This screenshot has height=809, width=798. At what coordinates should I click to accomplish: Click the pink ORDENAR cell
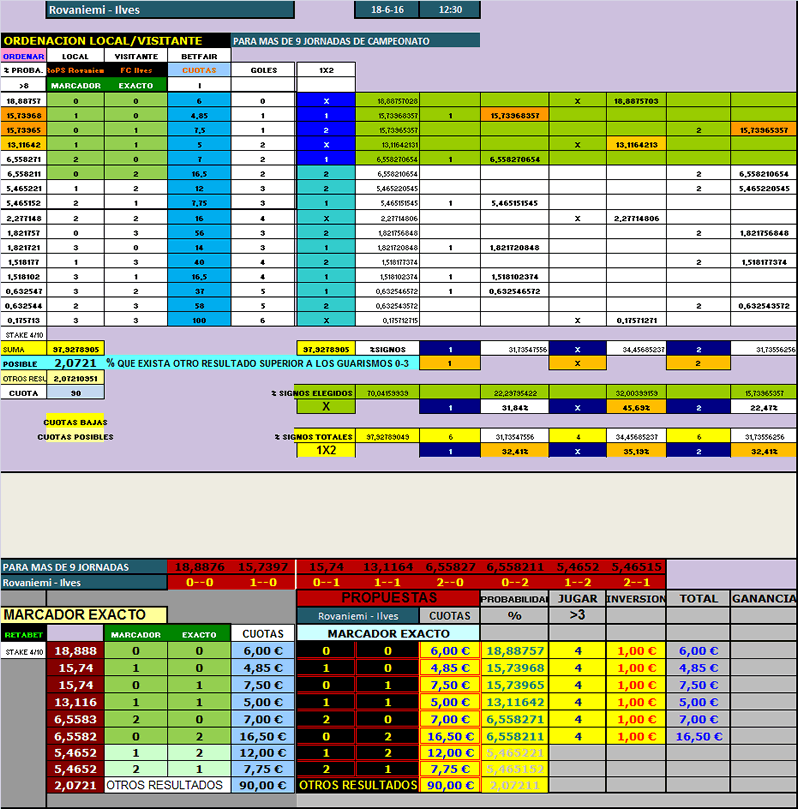(x=24, y=56)
